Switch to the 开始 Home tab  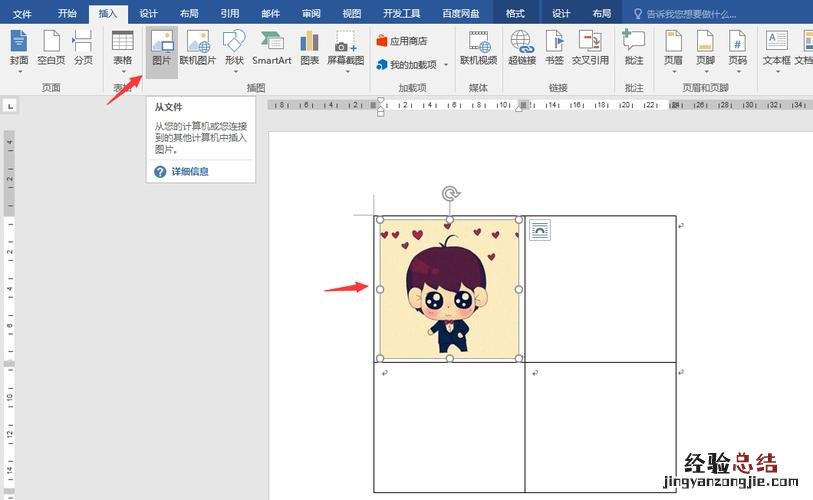pos(66,13)
